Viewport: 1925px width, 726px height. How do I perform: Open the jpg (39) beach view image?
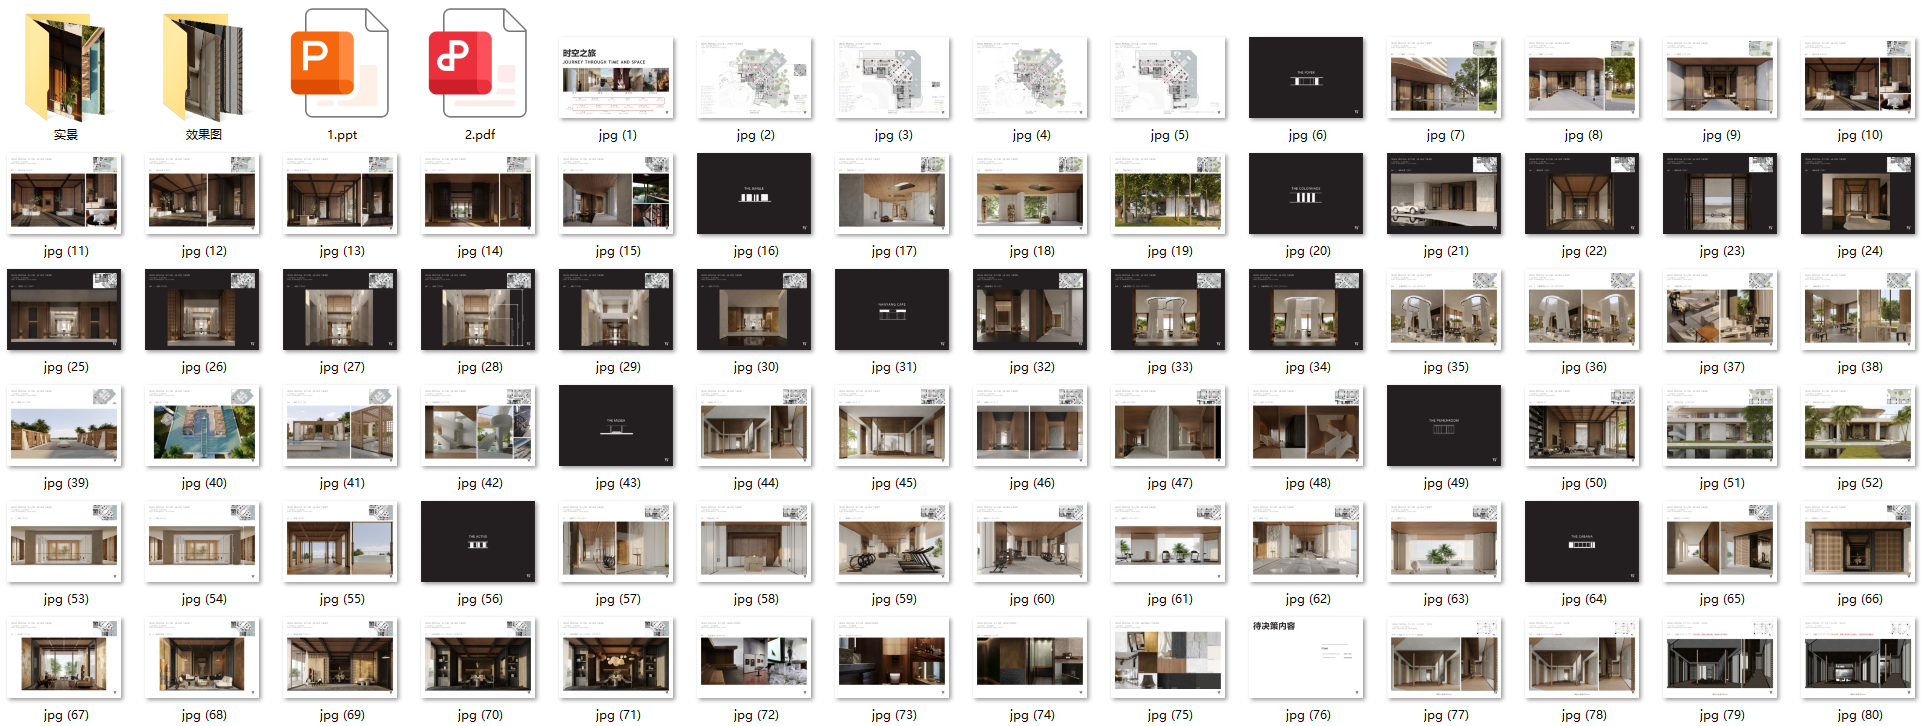(64, 426)
